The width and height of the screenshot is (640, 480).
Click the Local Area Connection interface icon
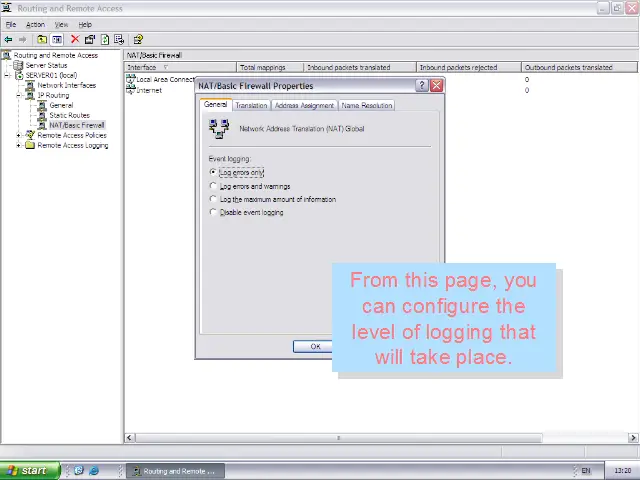tap(131, 79)
